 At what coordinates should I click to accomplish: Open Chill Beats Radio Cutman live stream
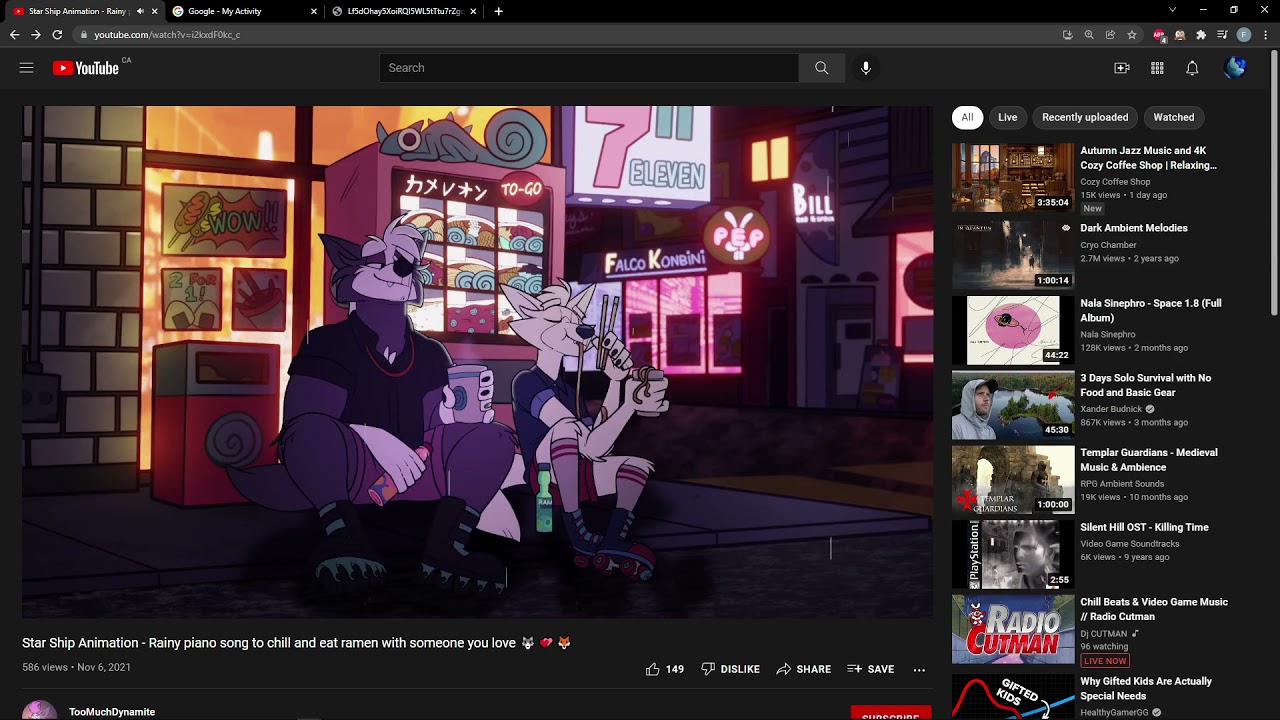(1013, 630)
